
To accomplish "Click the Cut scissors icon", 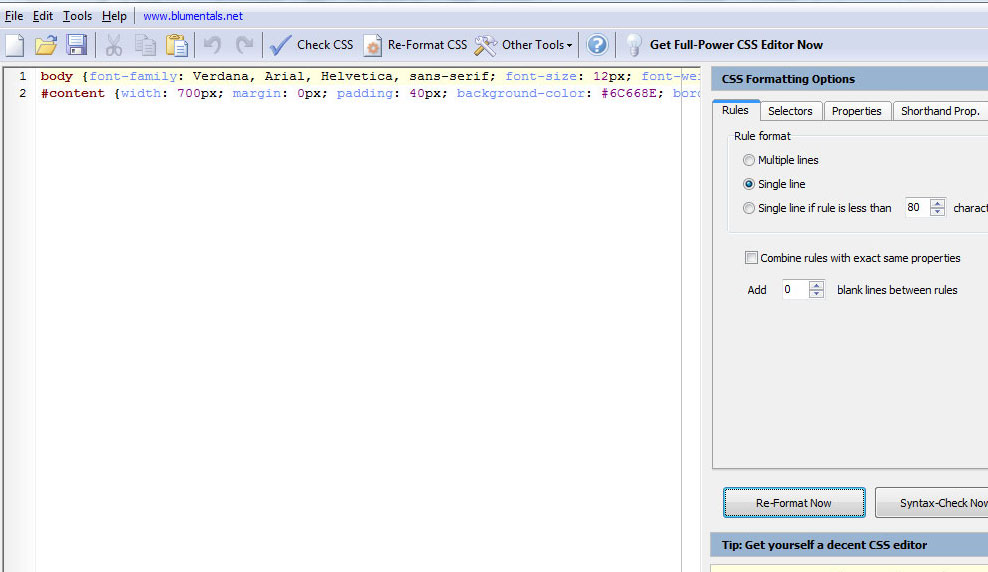I will 114,45.
